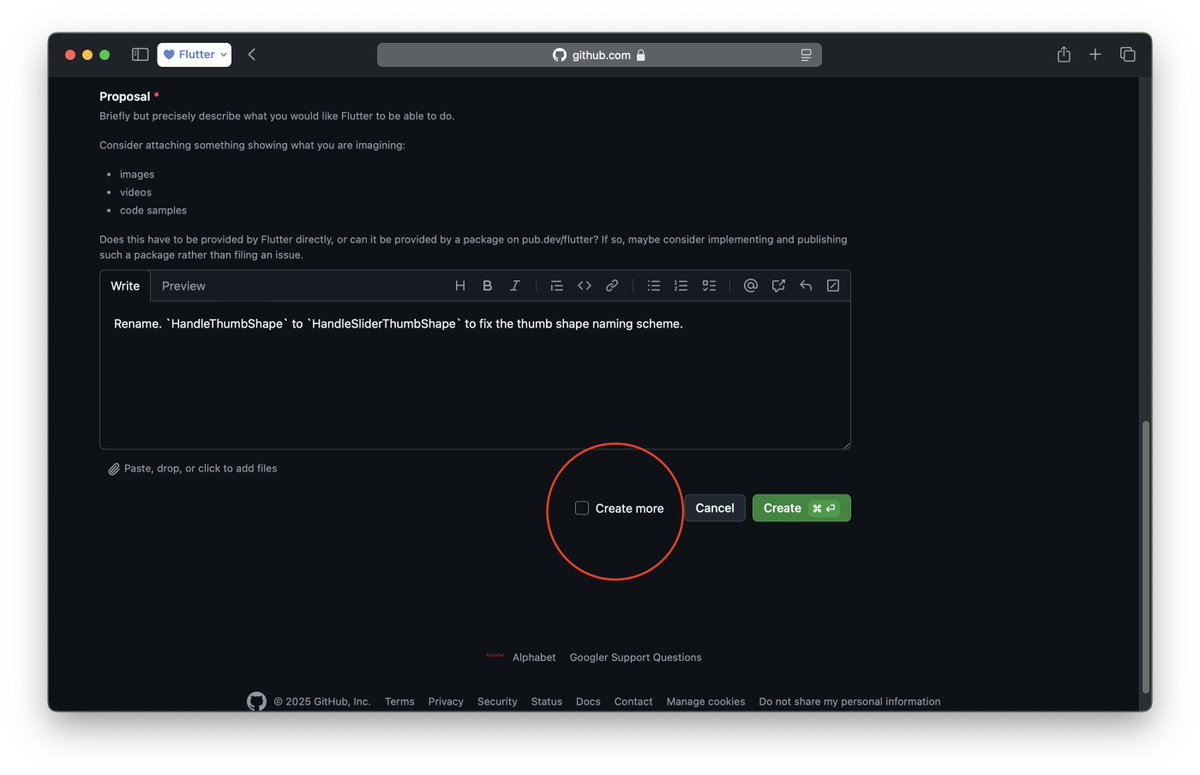Apply bold formatting in the editor toolbar
The width and height of the screenshot is (1200, 775).
tap(487, 286)
